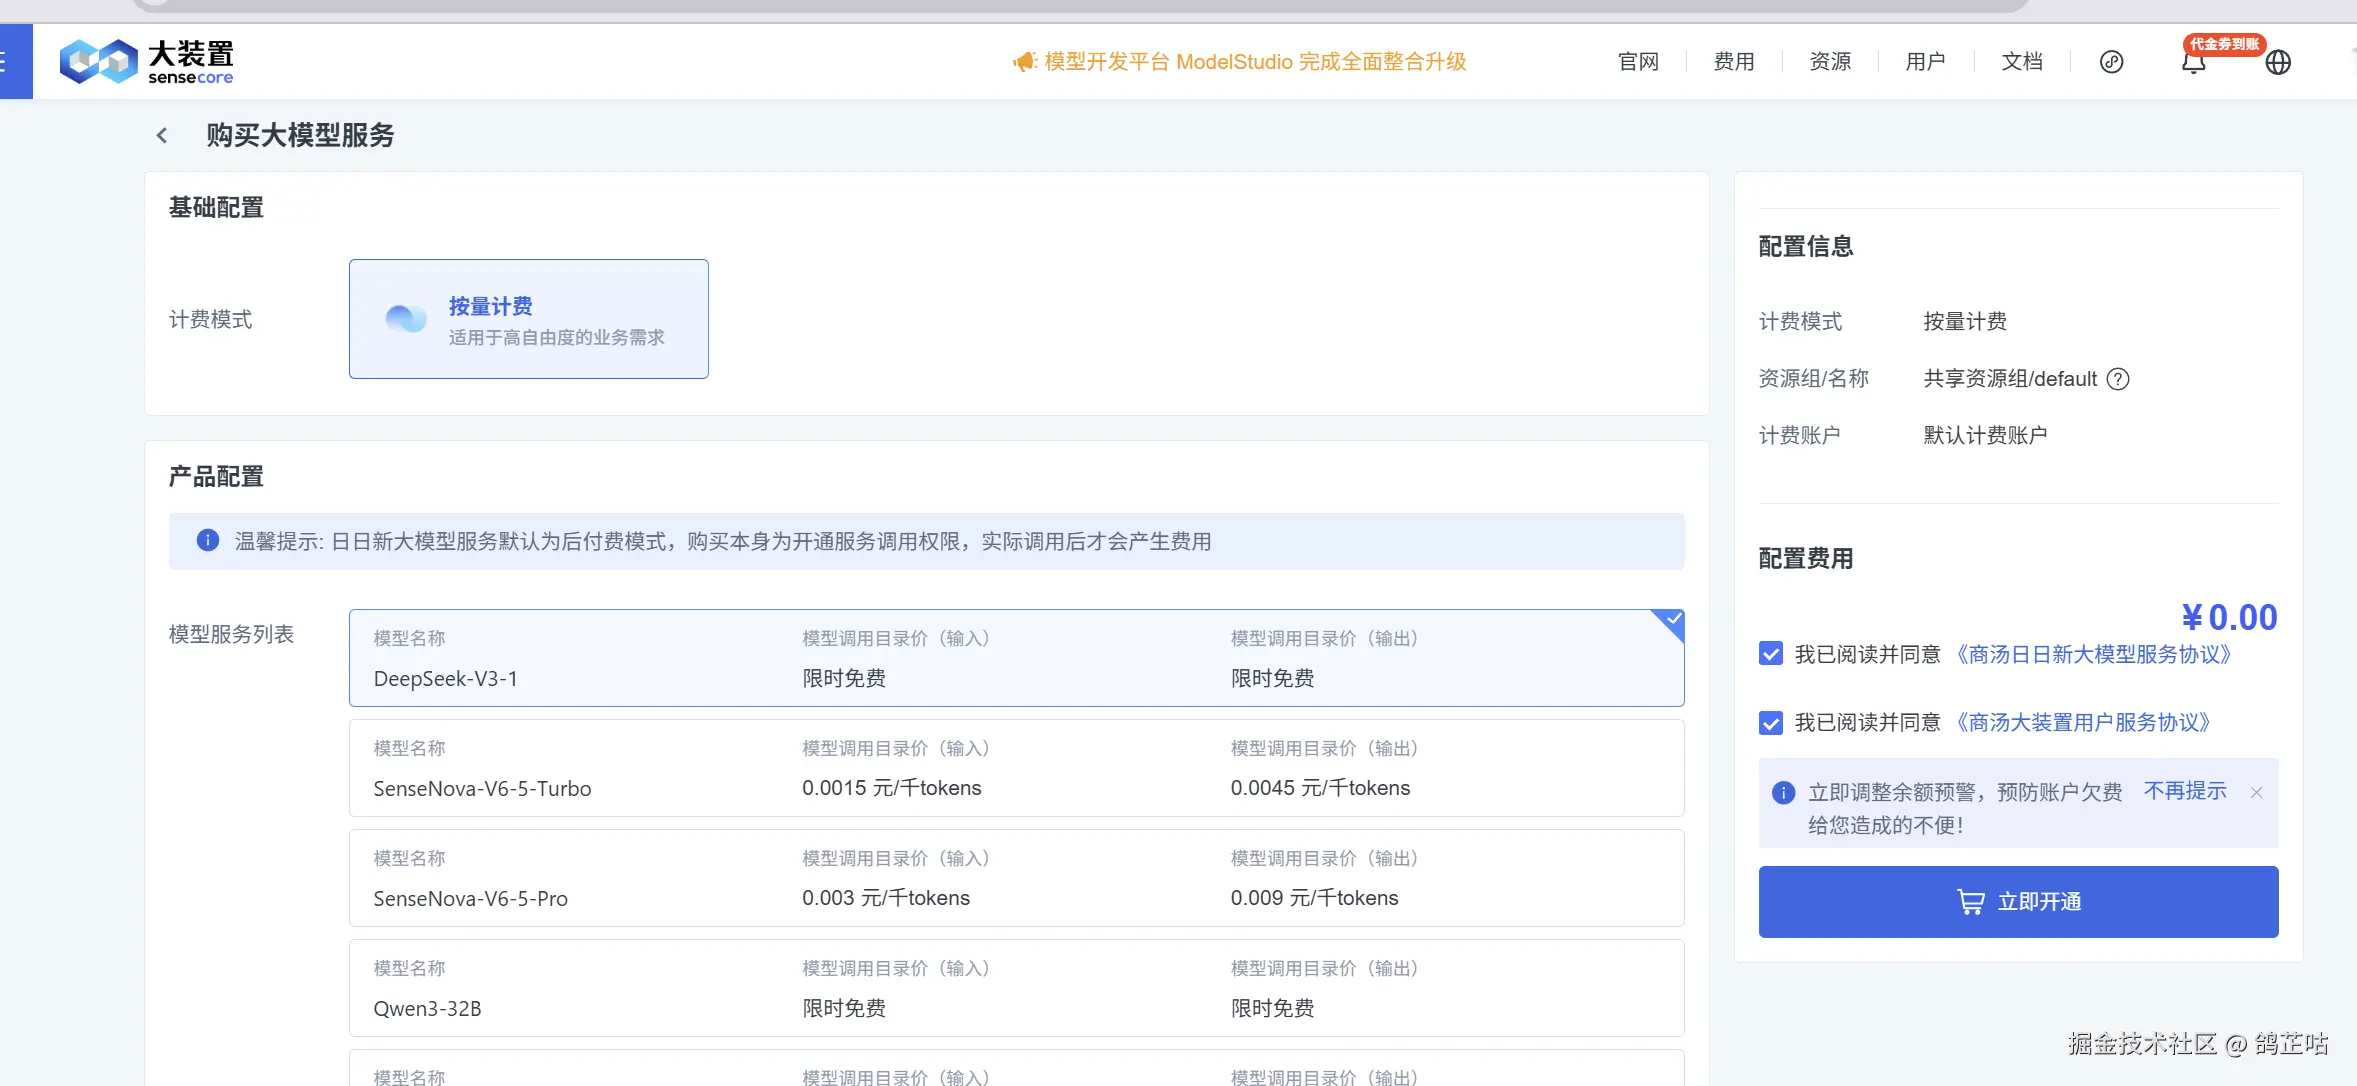The height and width of the screenshot is (1086, 2357).
Task: Select the SenseNova-V6-5-Turbo model row
Action: click(1015, 768)
